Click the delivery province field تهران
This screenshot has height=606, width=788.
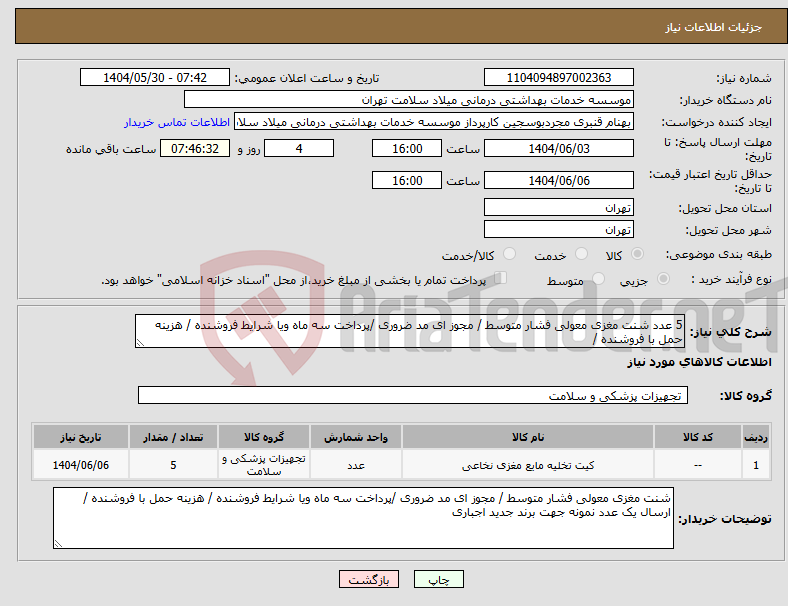pyautogui.click(x=558, y=208)
